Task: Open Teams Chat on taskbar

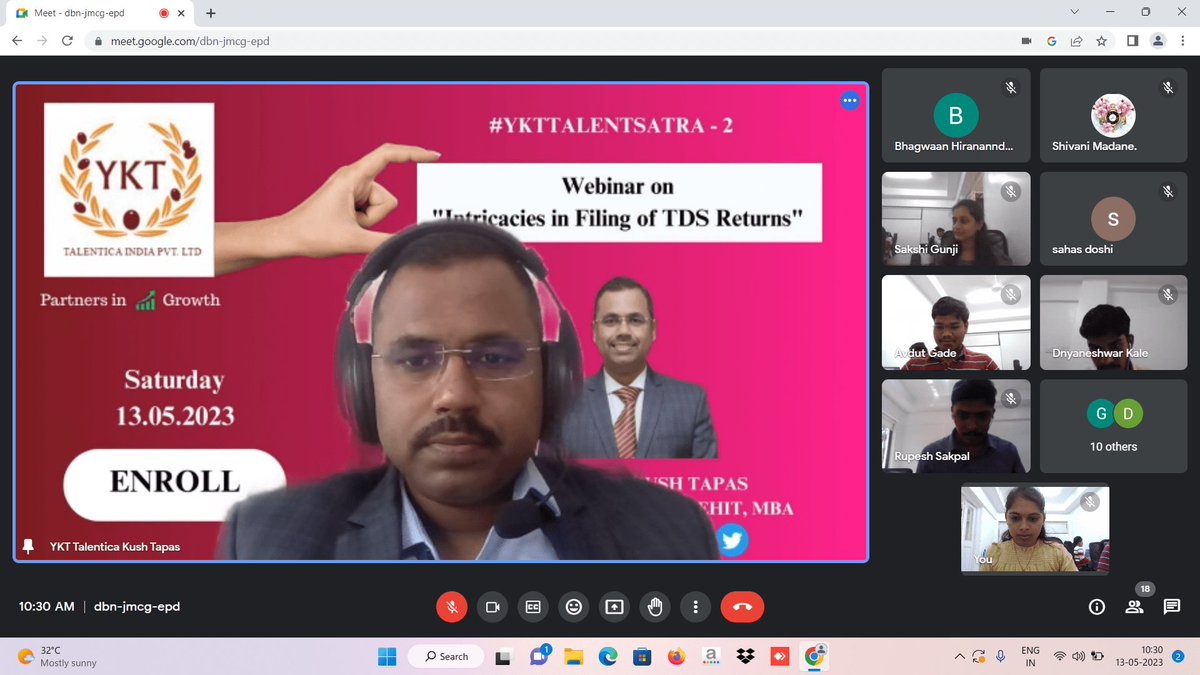Action: (x=539, y=656)
